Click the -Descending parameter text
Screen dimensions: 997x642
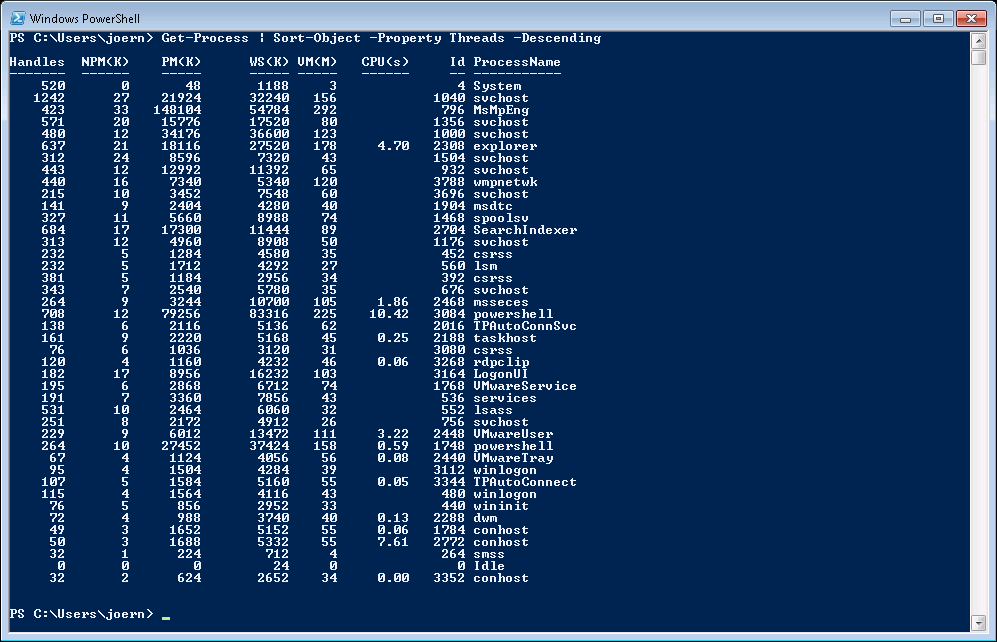(x=557, y=38)
